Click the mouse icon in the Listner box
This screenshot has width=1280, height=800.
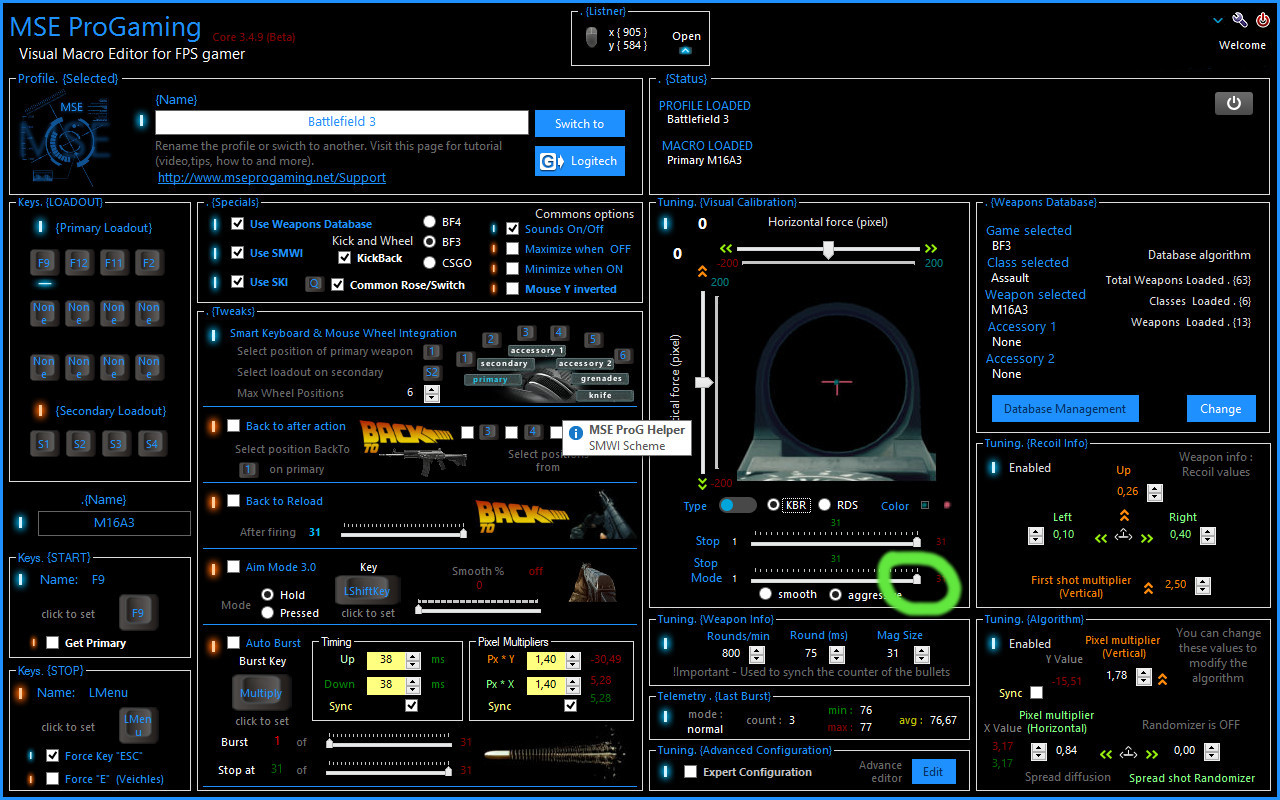[x=591, y=37]
